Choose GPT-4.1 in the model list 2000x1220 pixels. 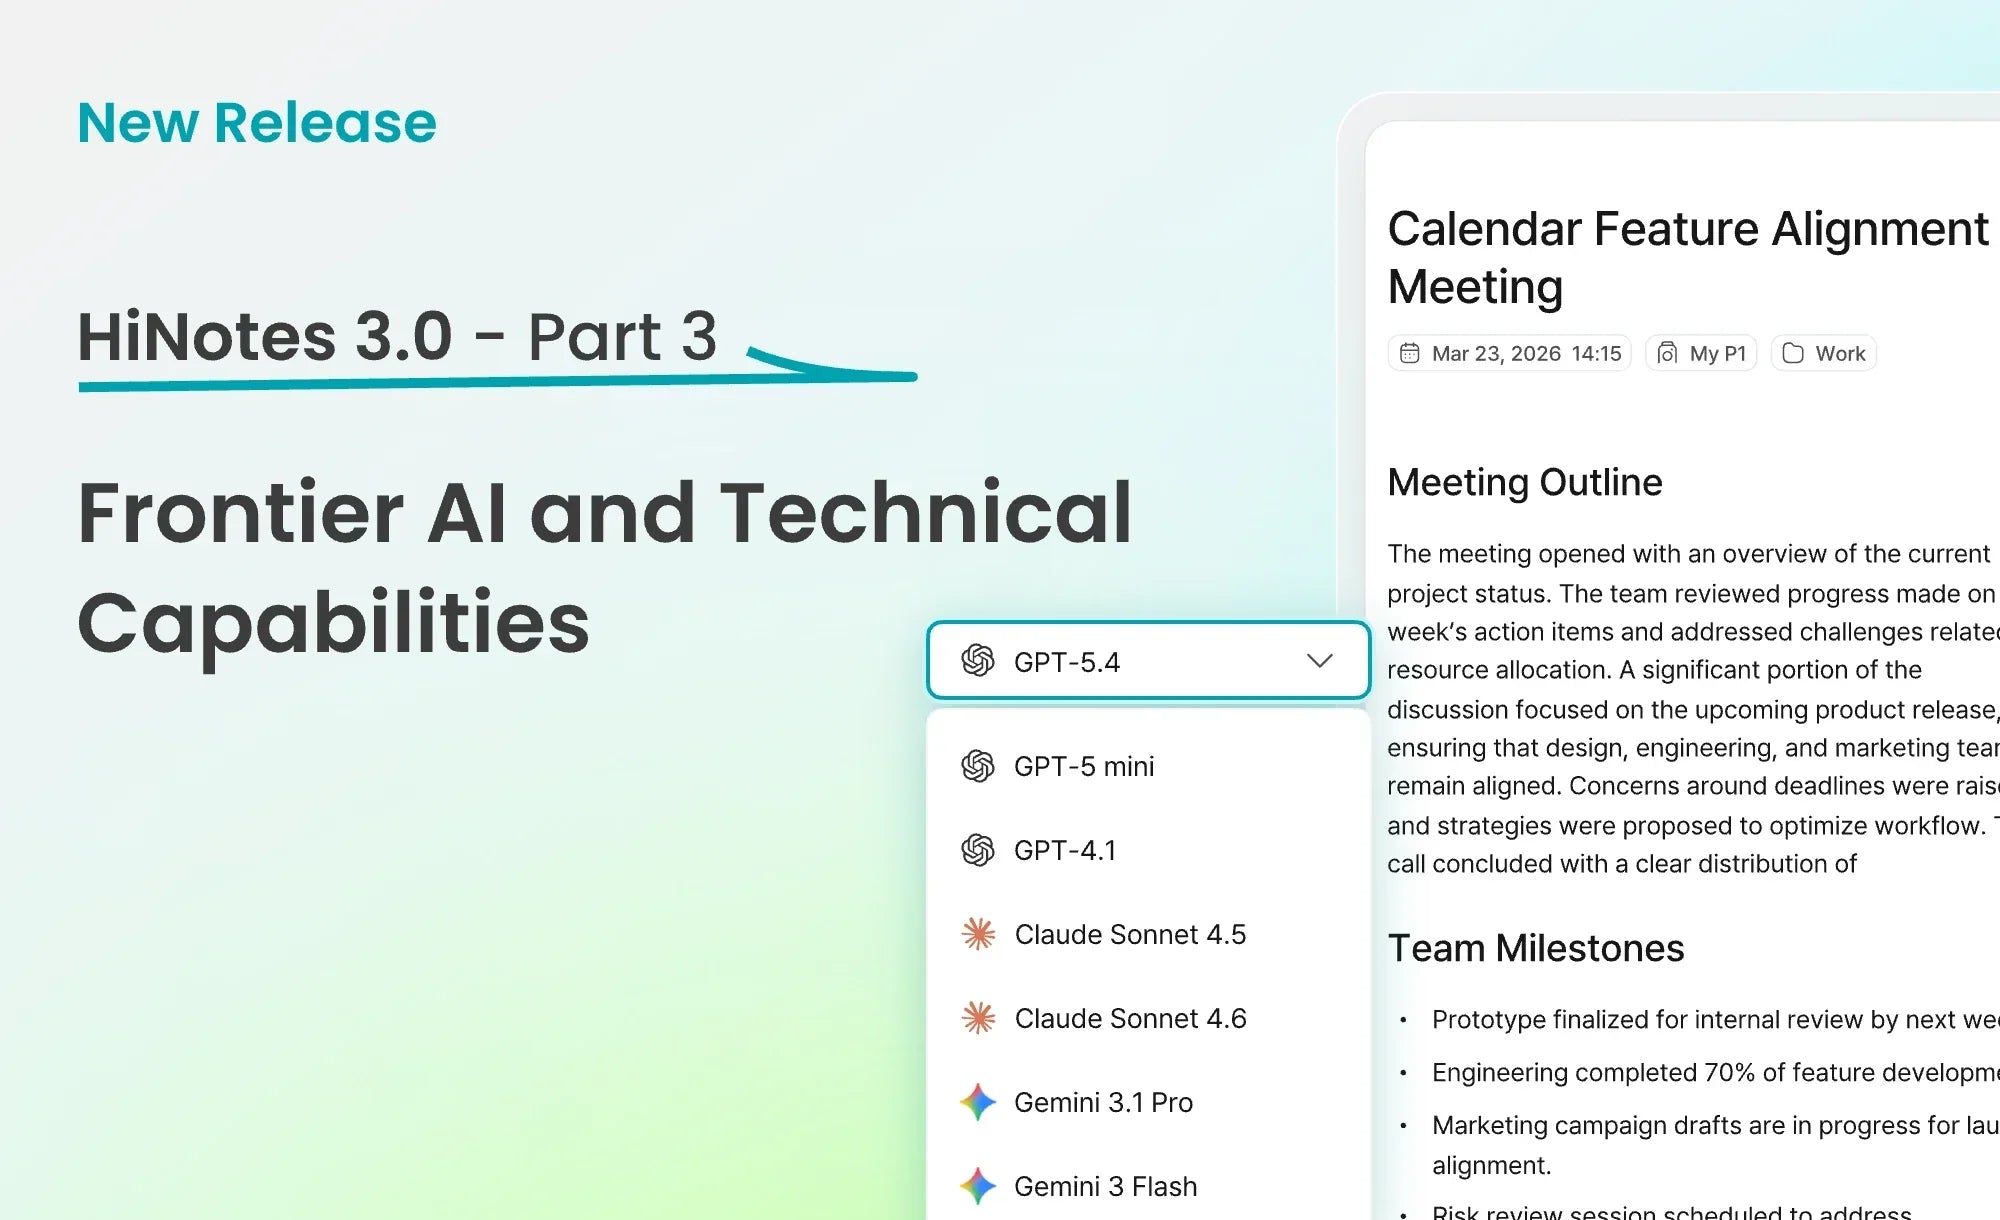pos(1148,850)
